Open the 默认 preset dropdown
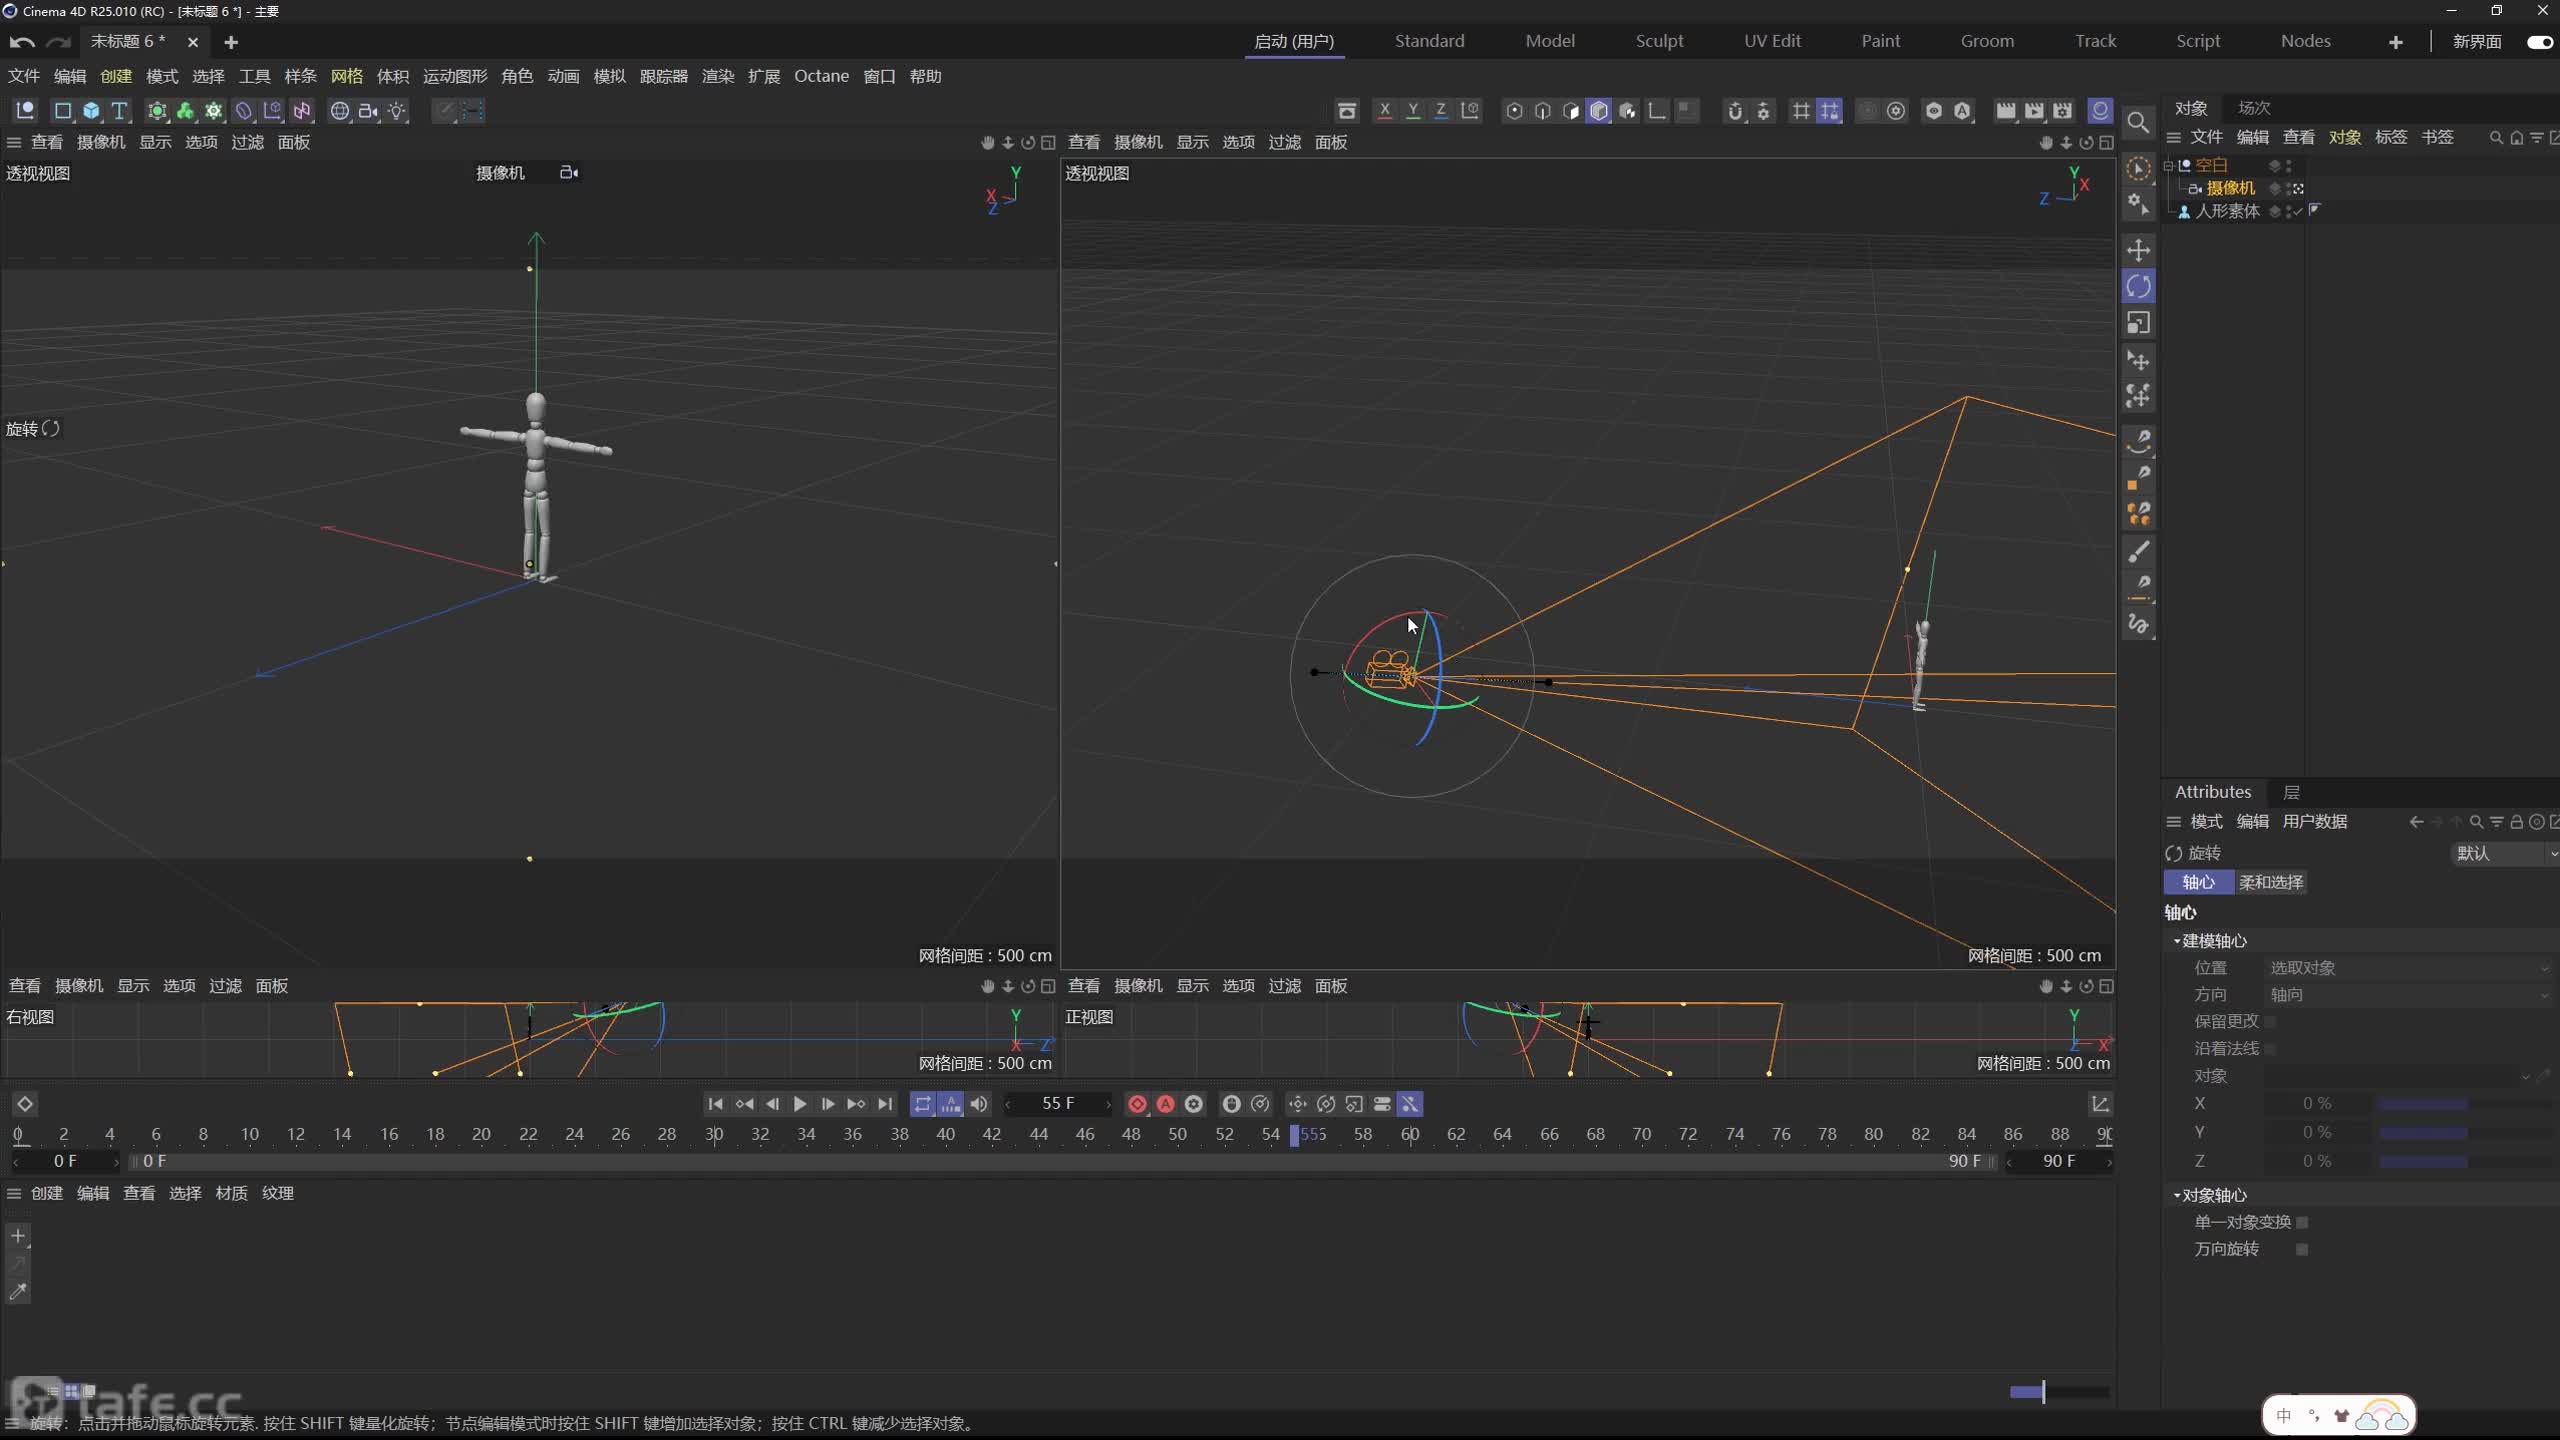2560x1440 pixels. tap(2503, 853)
